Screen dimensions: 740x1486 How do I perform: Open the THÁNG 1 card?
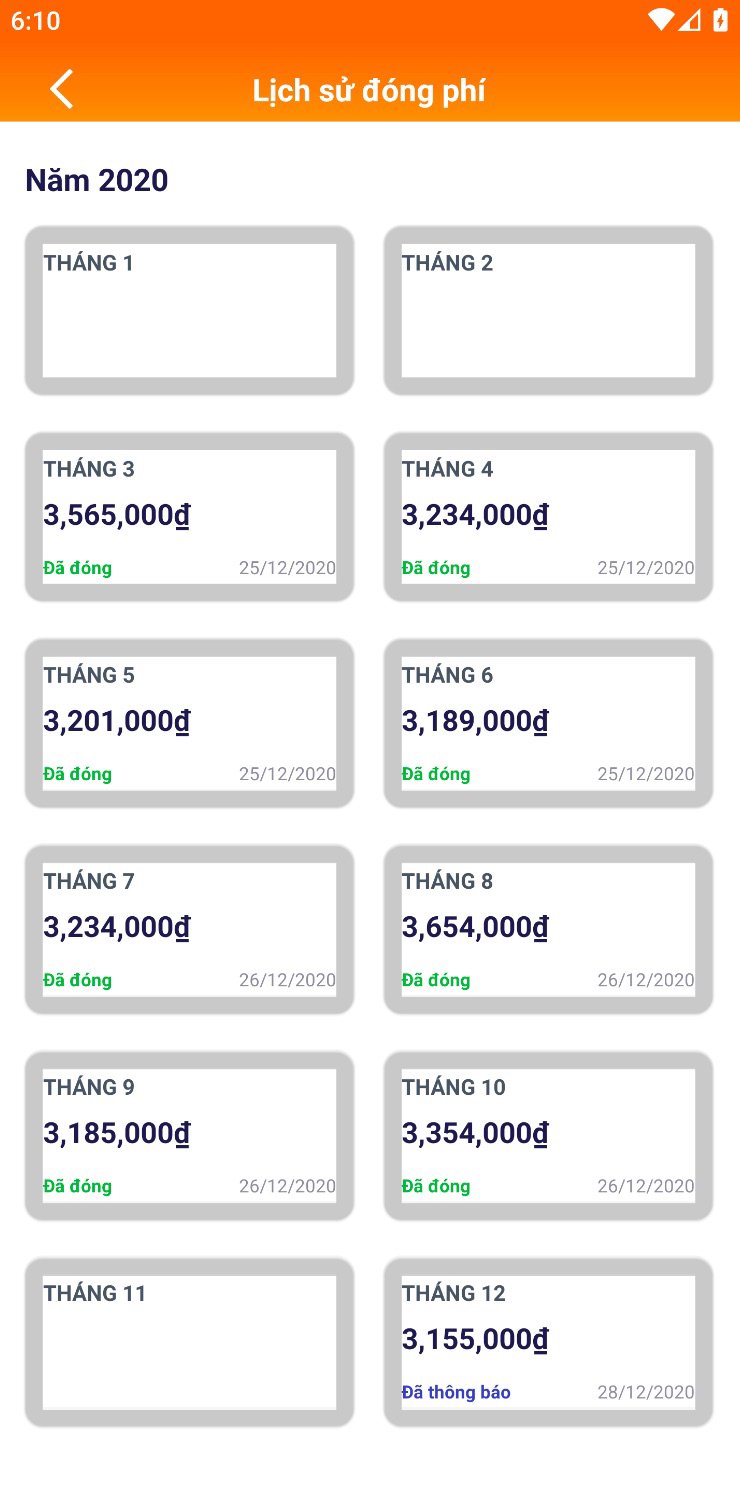(x=189, y=310)
